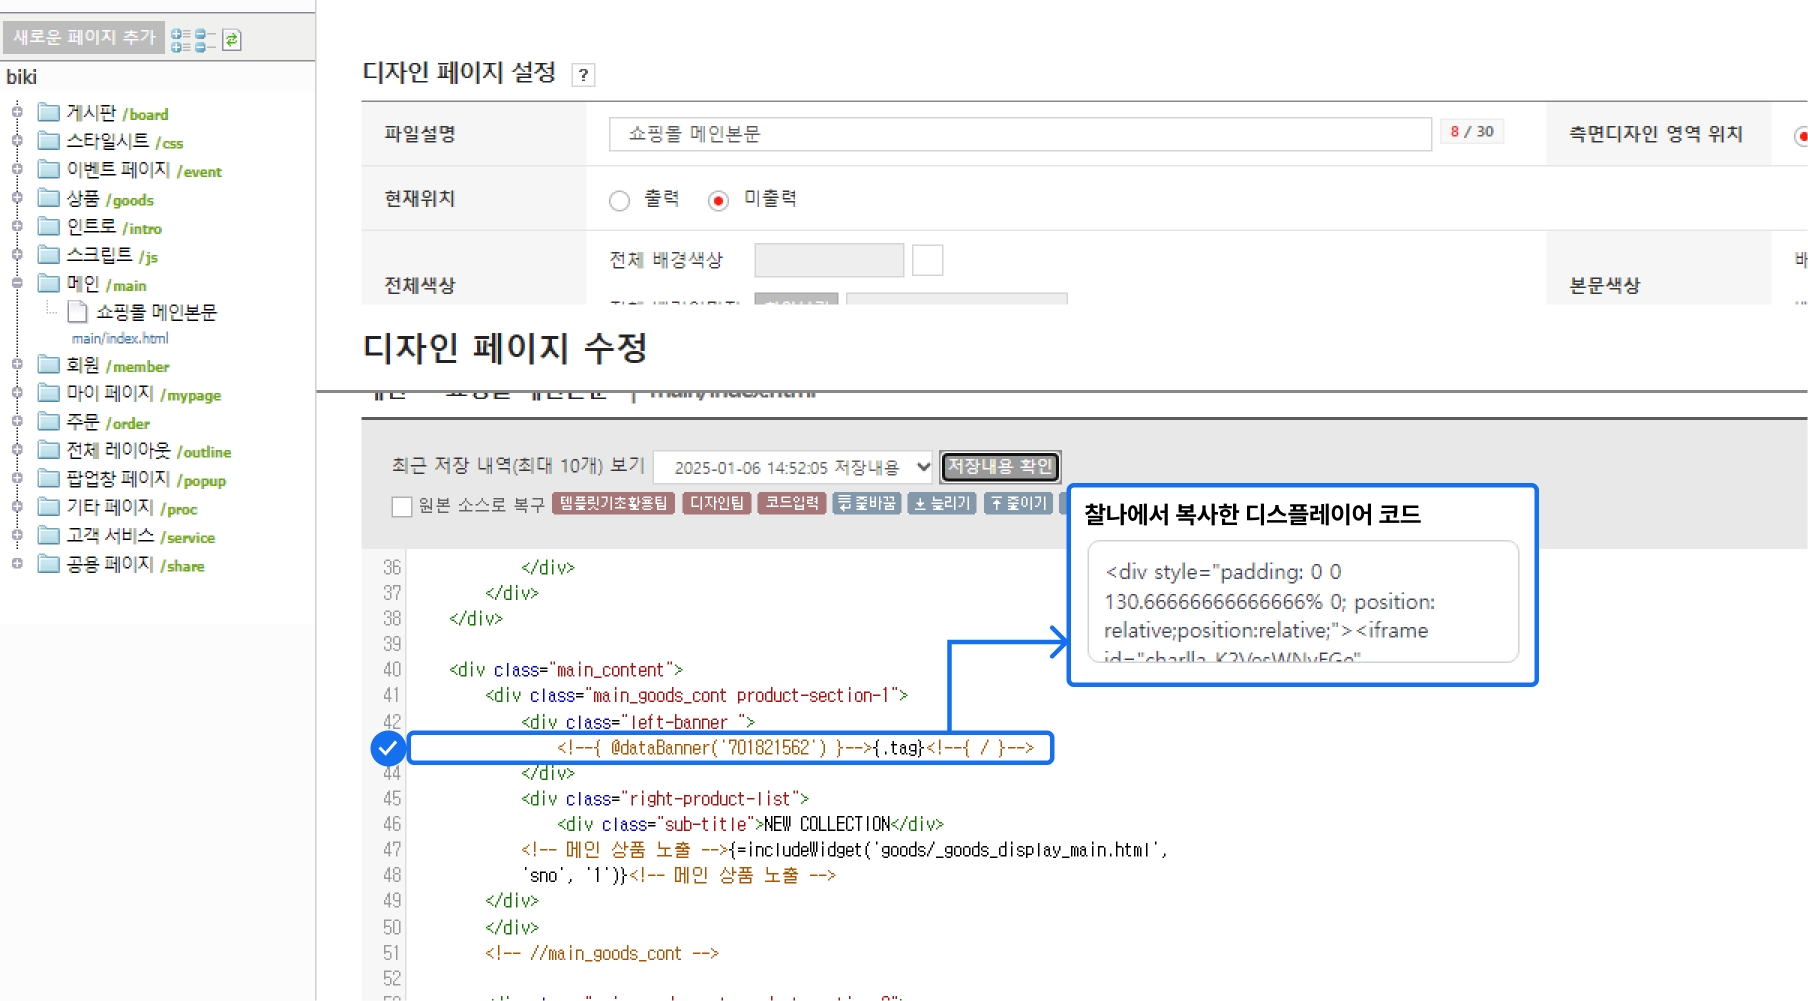Click the collapse all tree icon
Viewport: 1808px width, 1001px height.
(205, 40)
